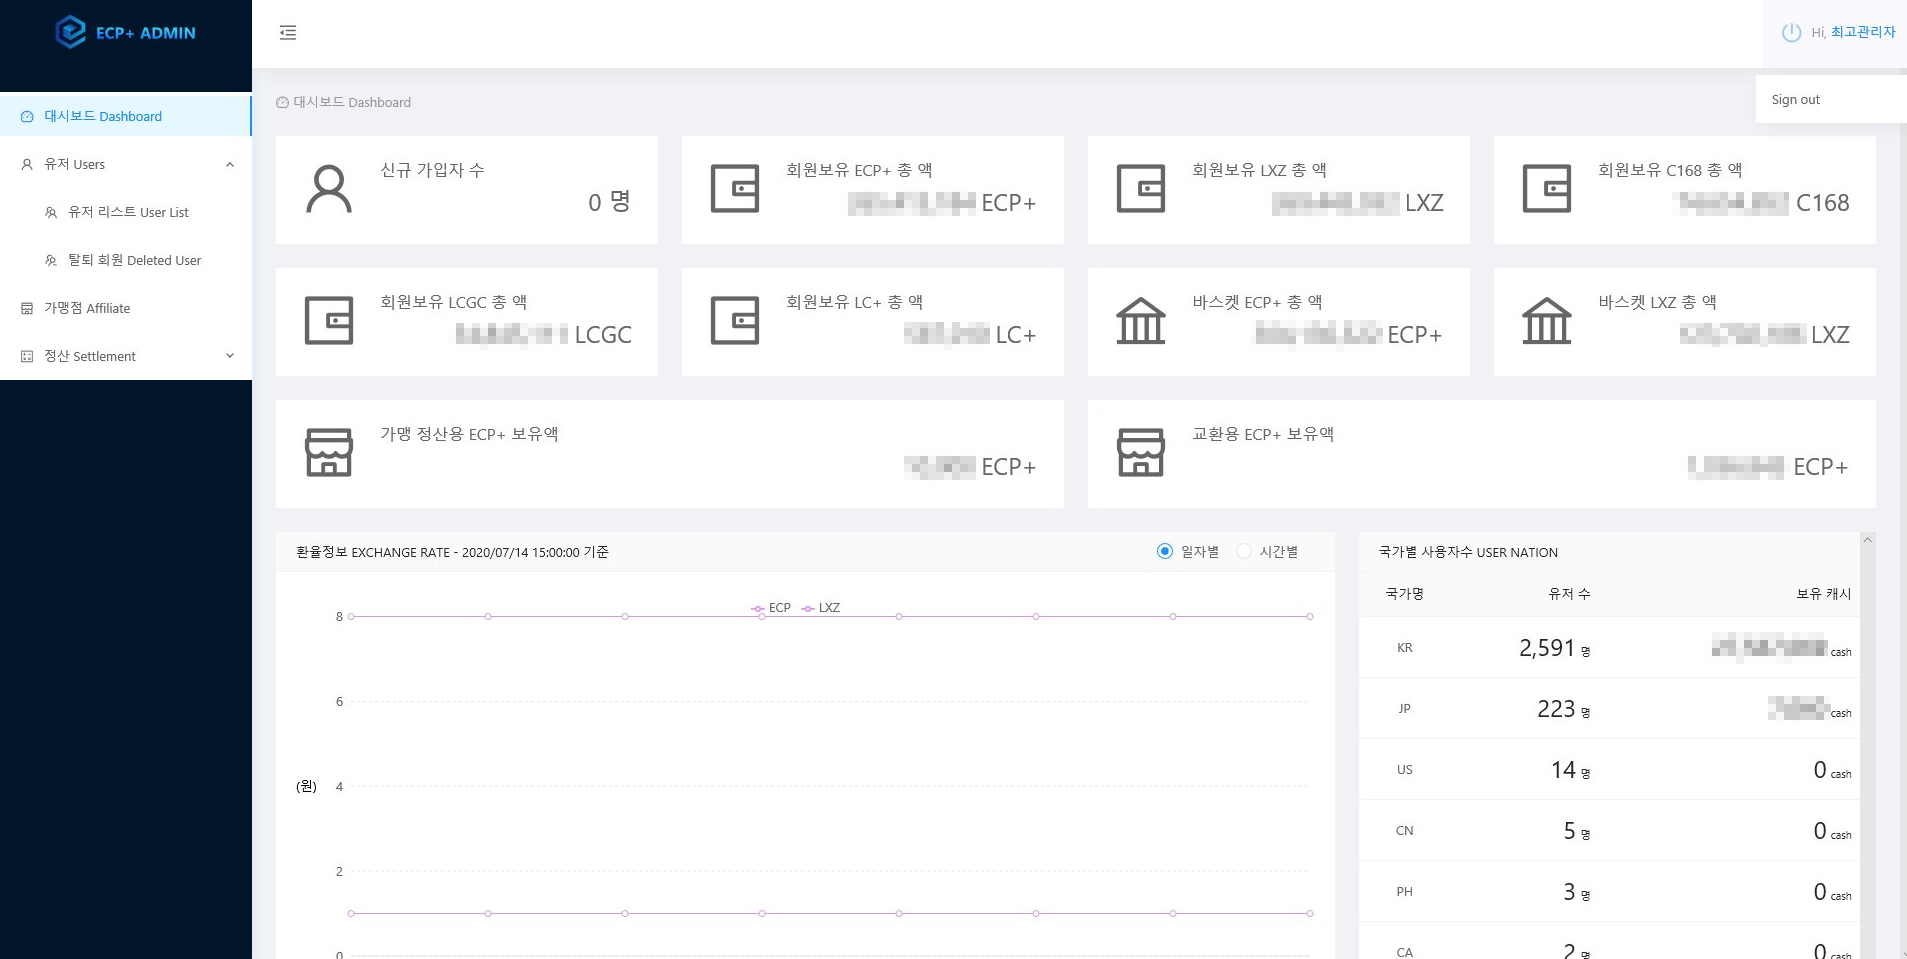Click the breadcrumb dashboard icon
The height and width of the screenshot is (959, 1907).
pos(282,103)
